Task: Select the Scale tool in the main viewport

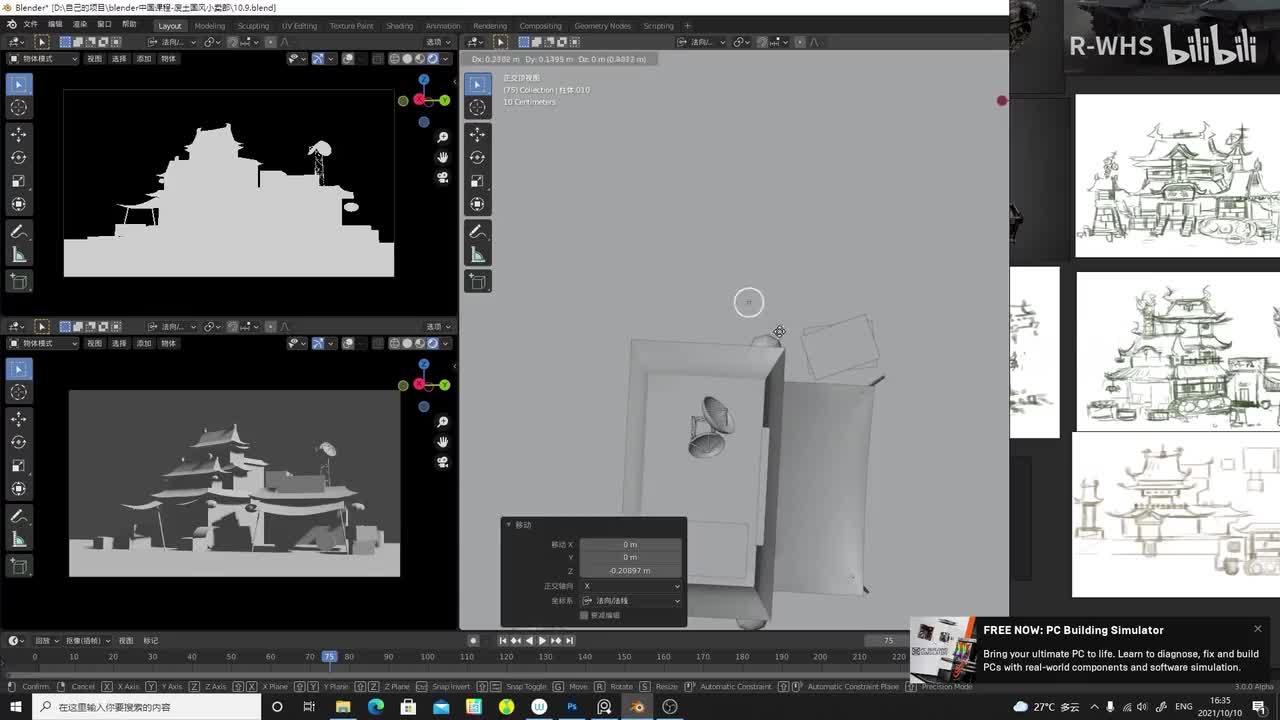Action: [x=477, y=181]
